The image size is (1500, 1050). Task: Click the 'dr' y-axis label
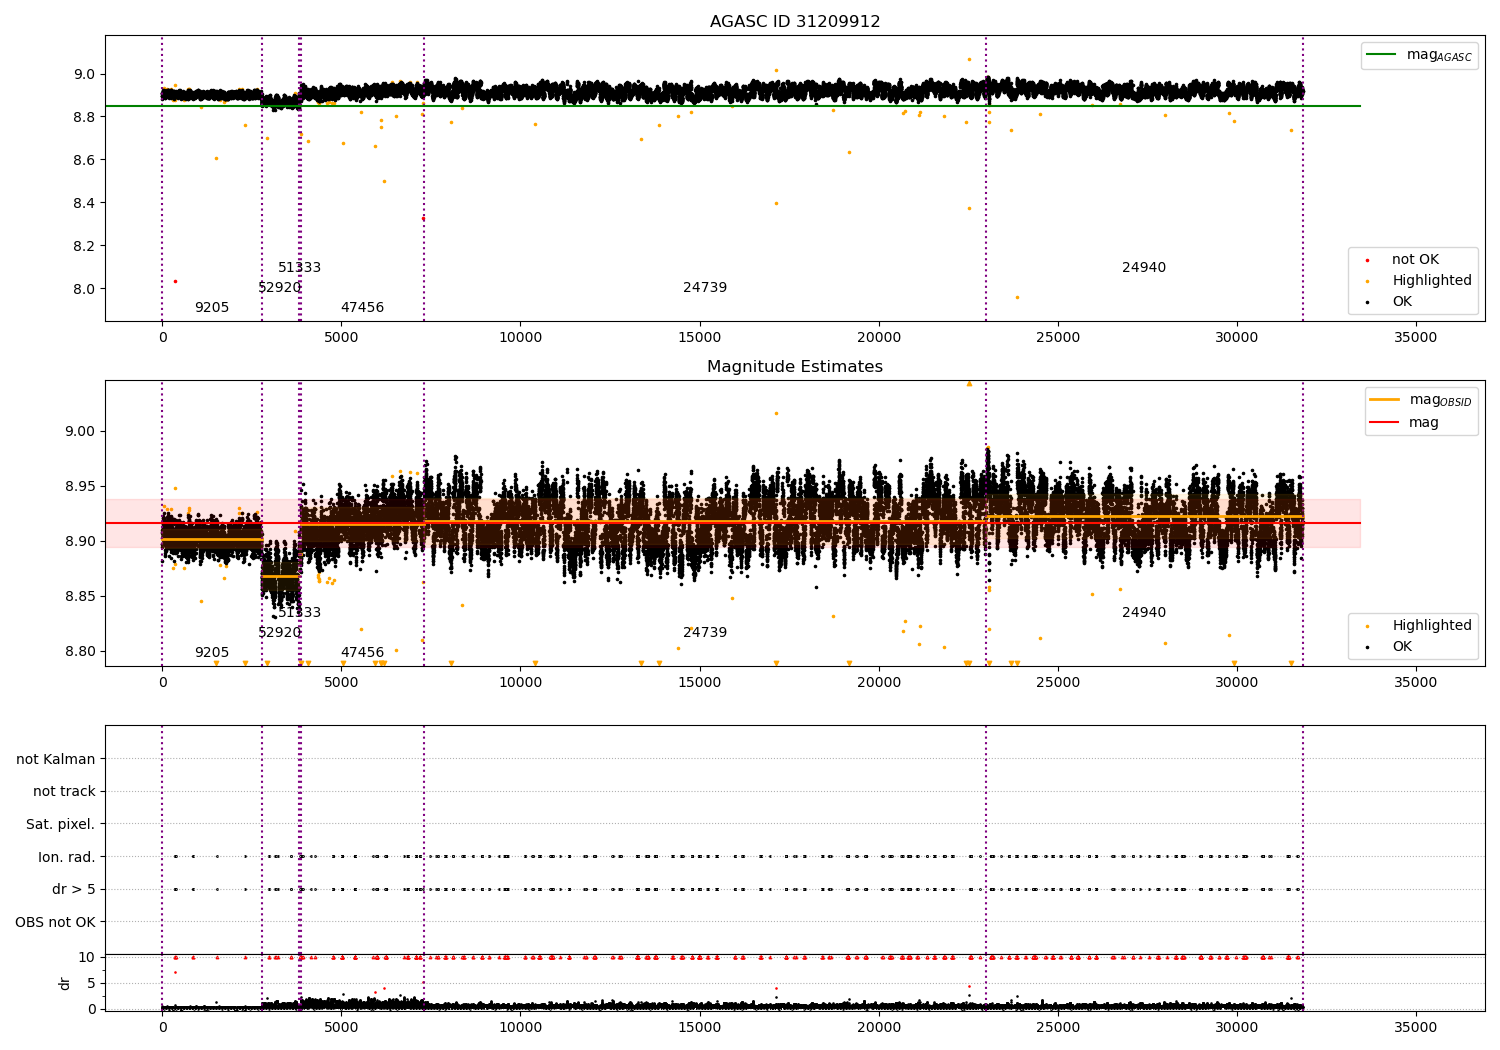tap(65, 983)
